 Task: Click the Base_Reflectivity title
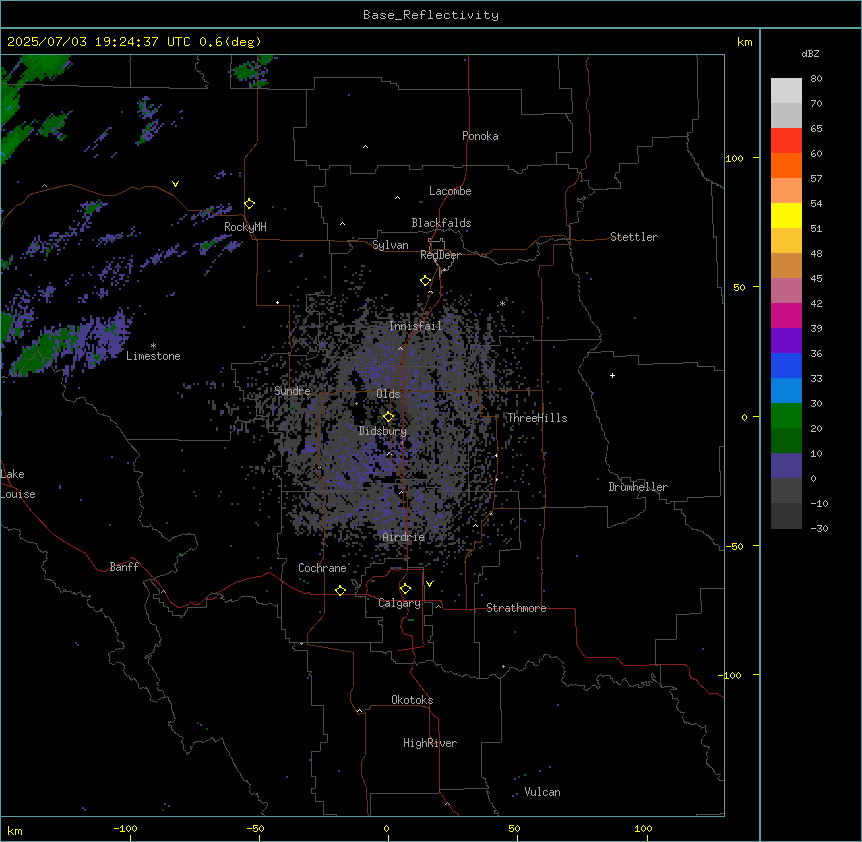tap(431, 15)
